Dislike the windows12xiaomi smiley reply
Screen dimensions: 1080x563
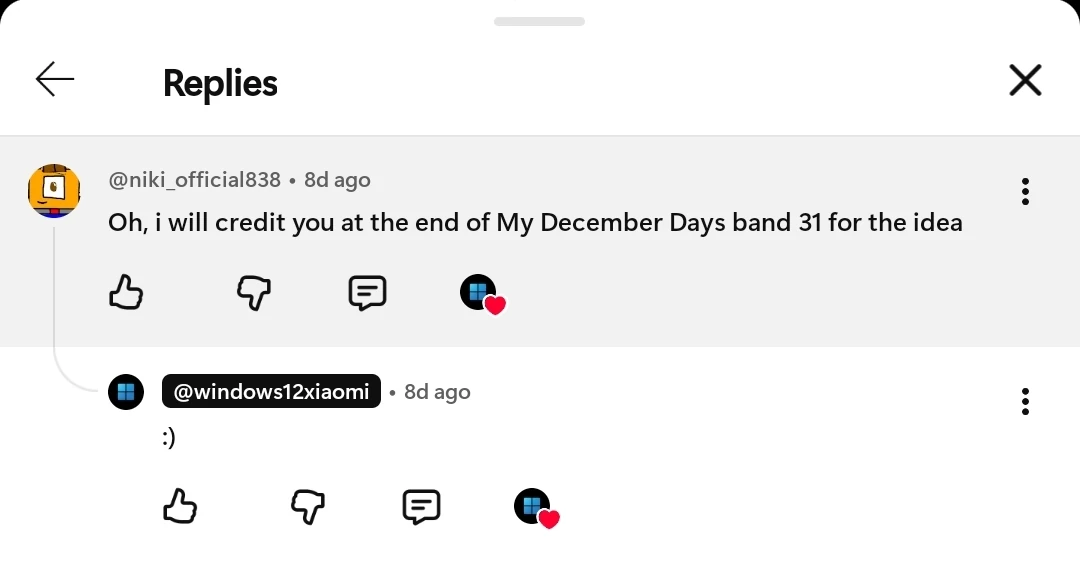pos(308,507)
